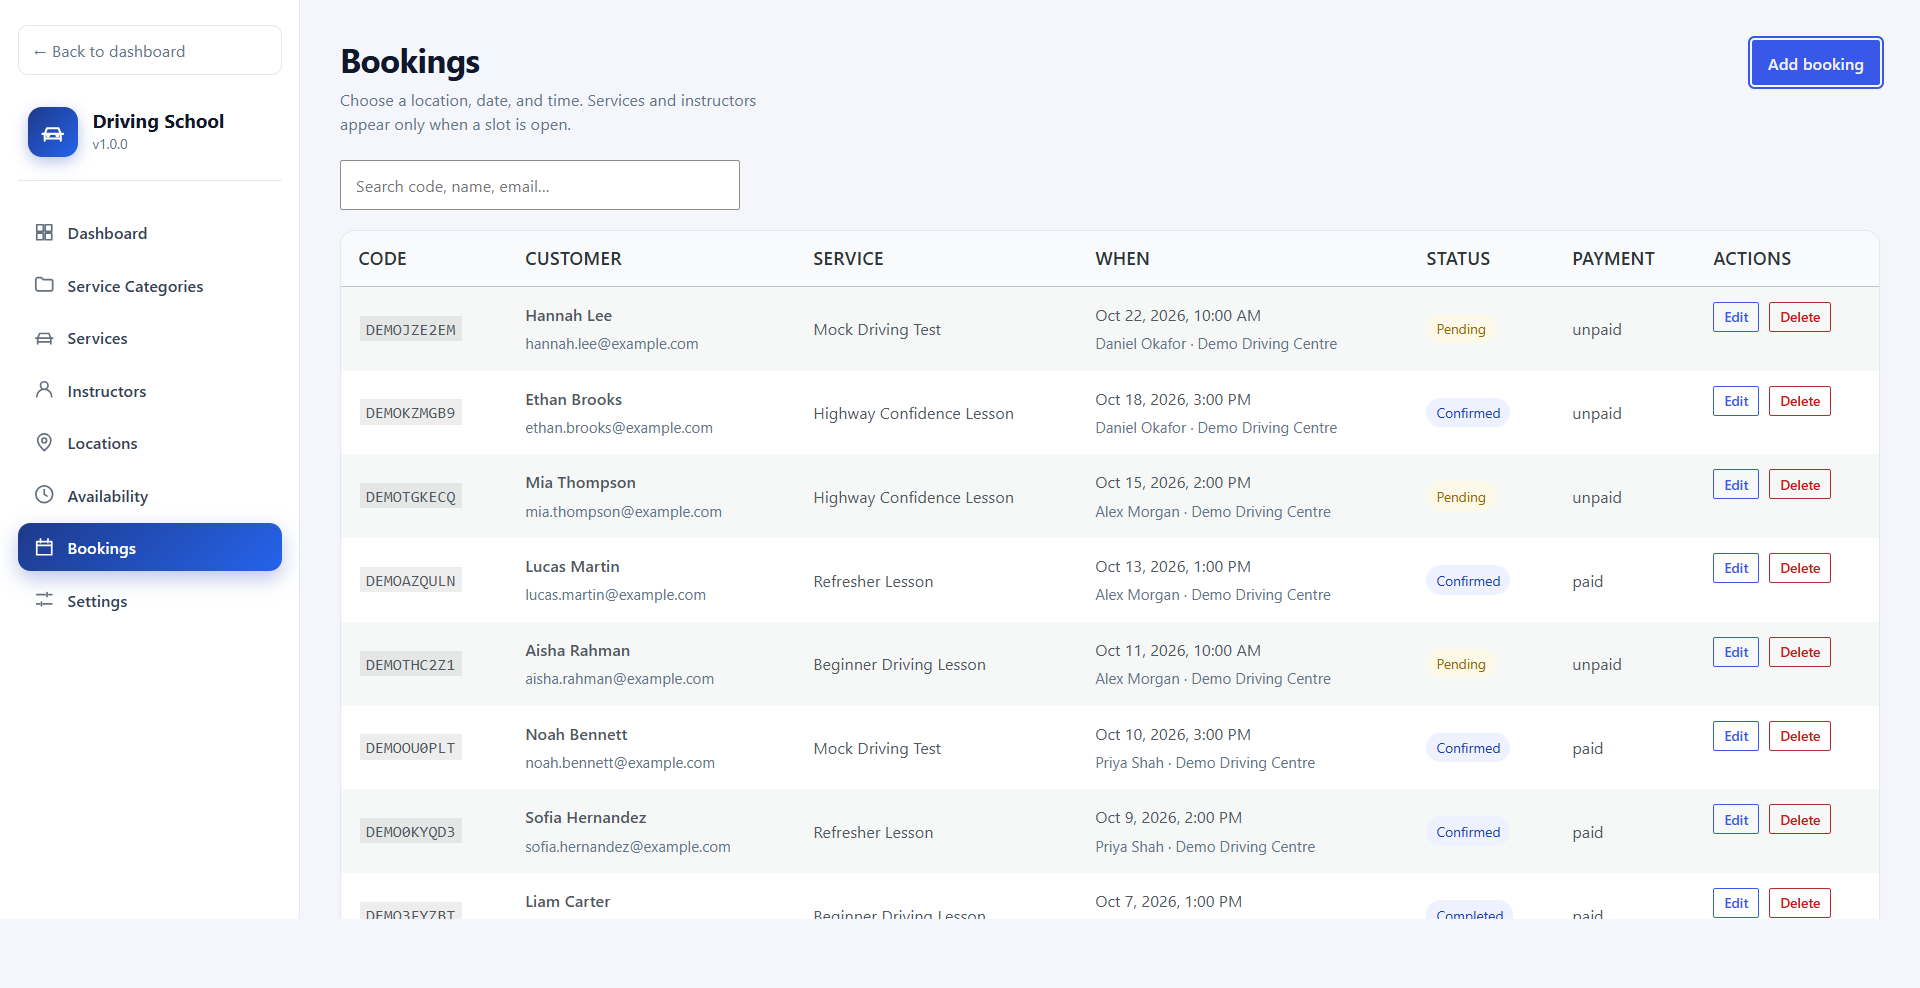Click the Settings sliders icon

(x=44, y=600)
